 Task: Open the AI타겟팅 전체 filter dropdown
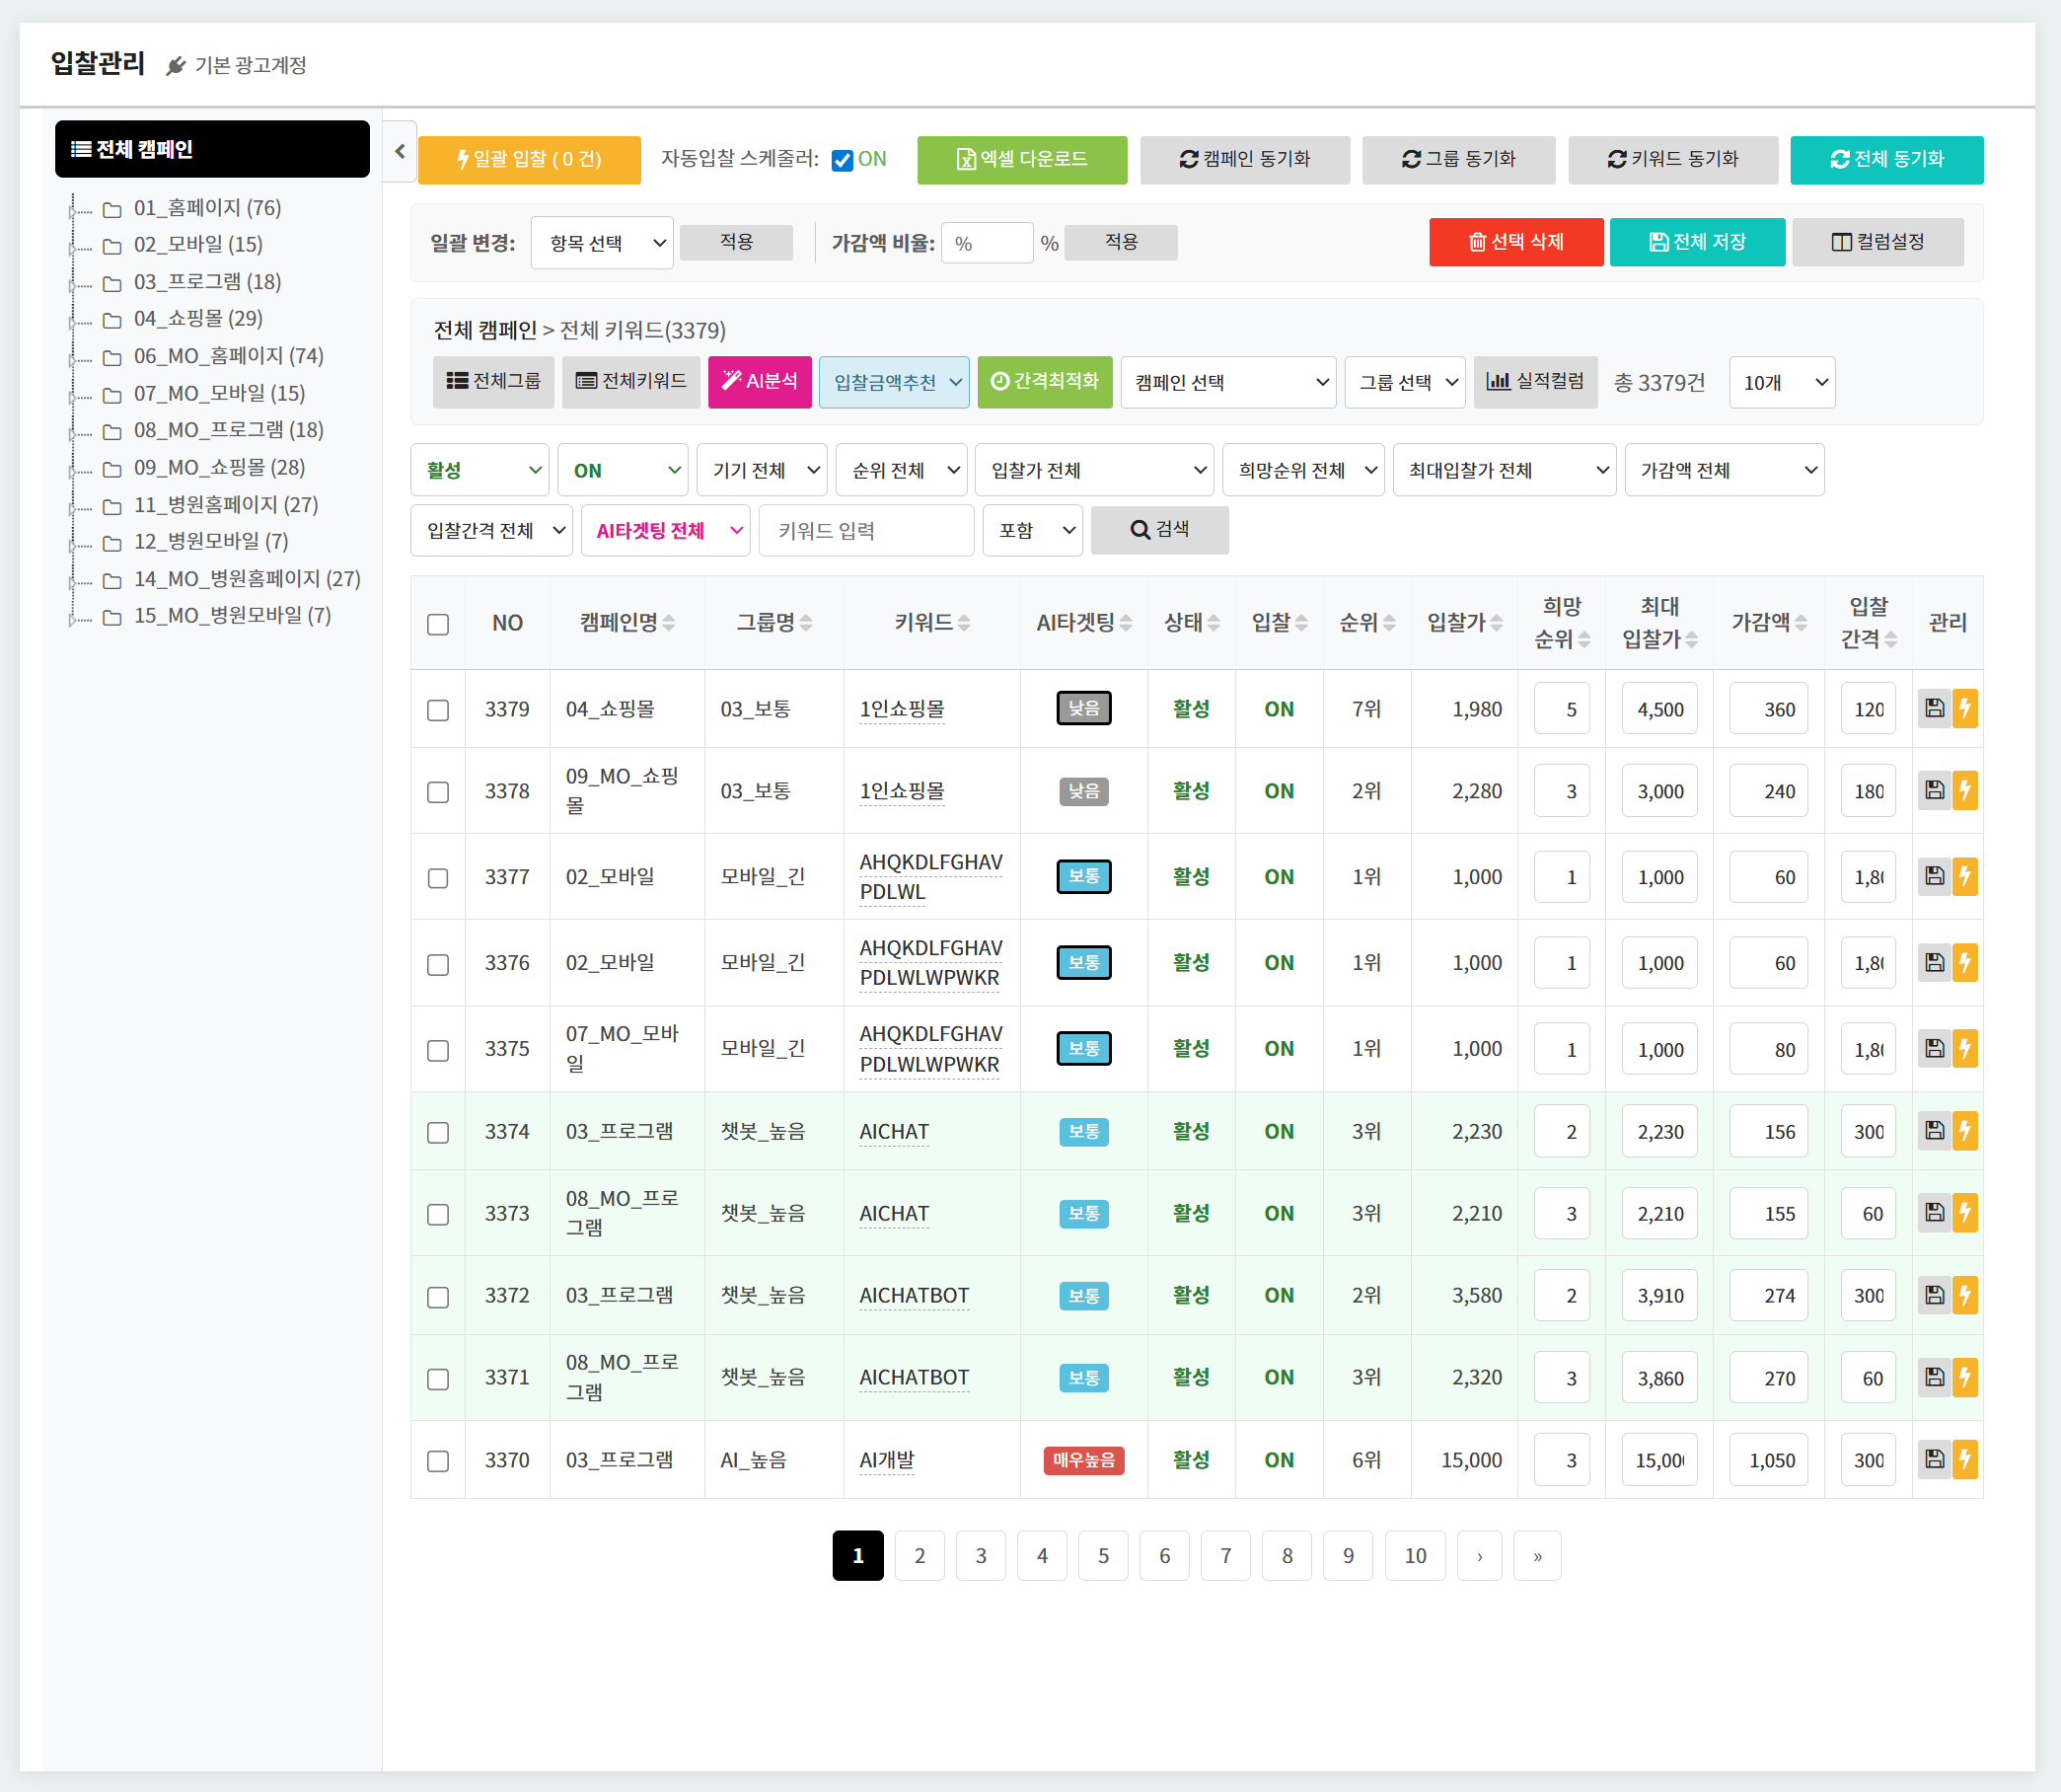point(665,530)
